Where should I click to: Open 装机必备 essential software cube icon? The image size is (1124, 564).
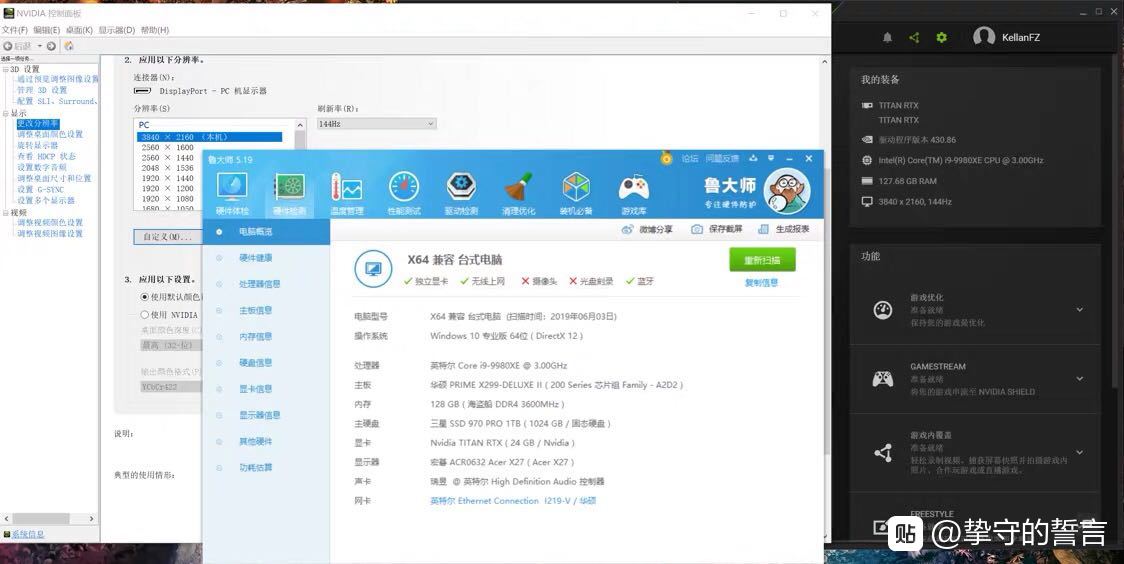[x=576, y=193]
